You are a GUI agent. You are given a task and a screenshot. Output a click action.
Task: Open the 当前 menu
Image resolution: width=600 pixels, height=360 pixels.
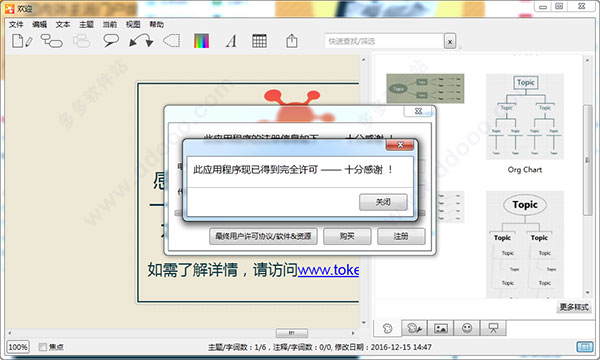click(109, 24)
